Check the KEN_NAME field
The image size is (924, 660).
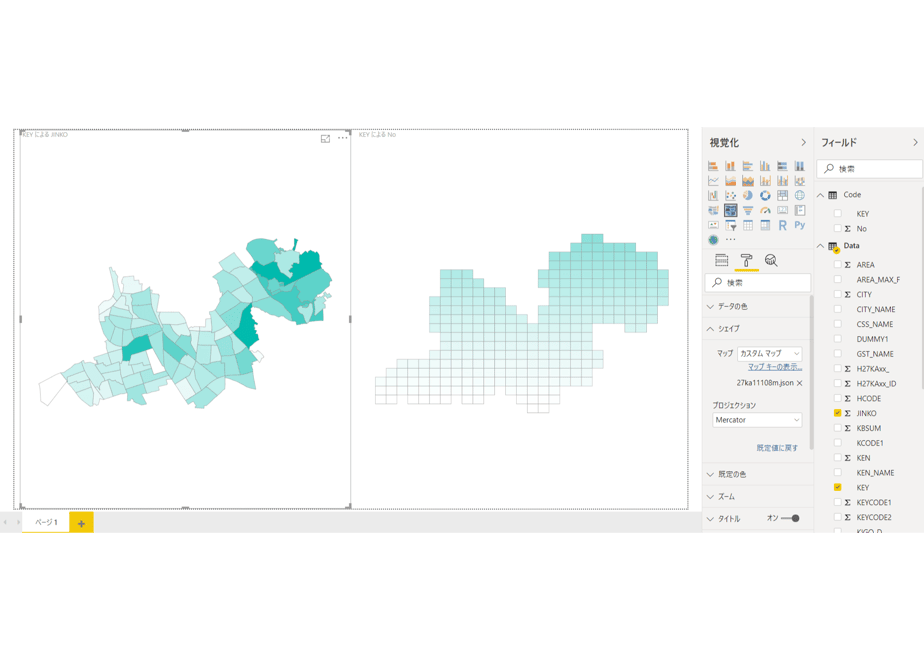click(x=837, y=473)
